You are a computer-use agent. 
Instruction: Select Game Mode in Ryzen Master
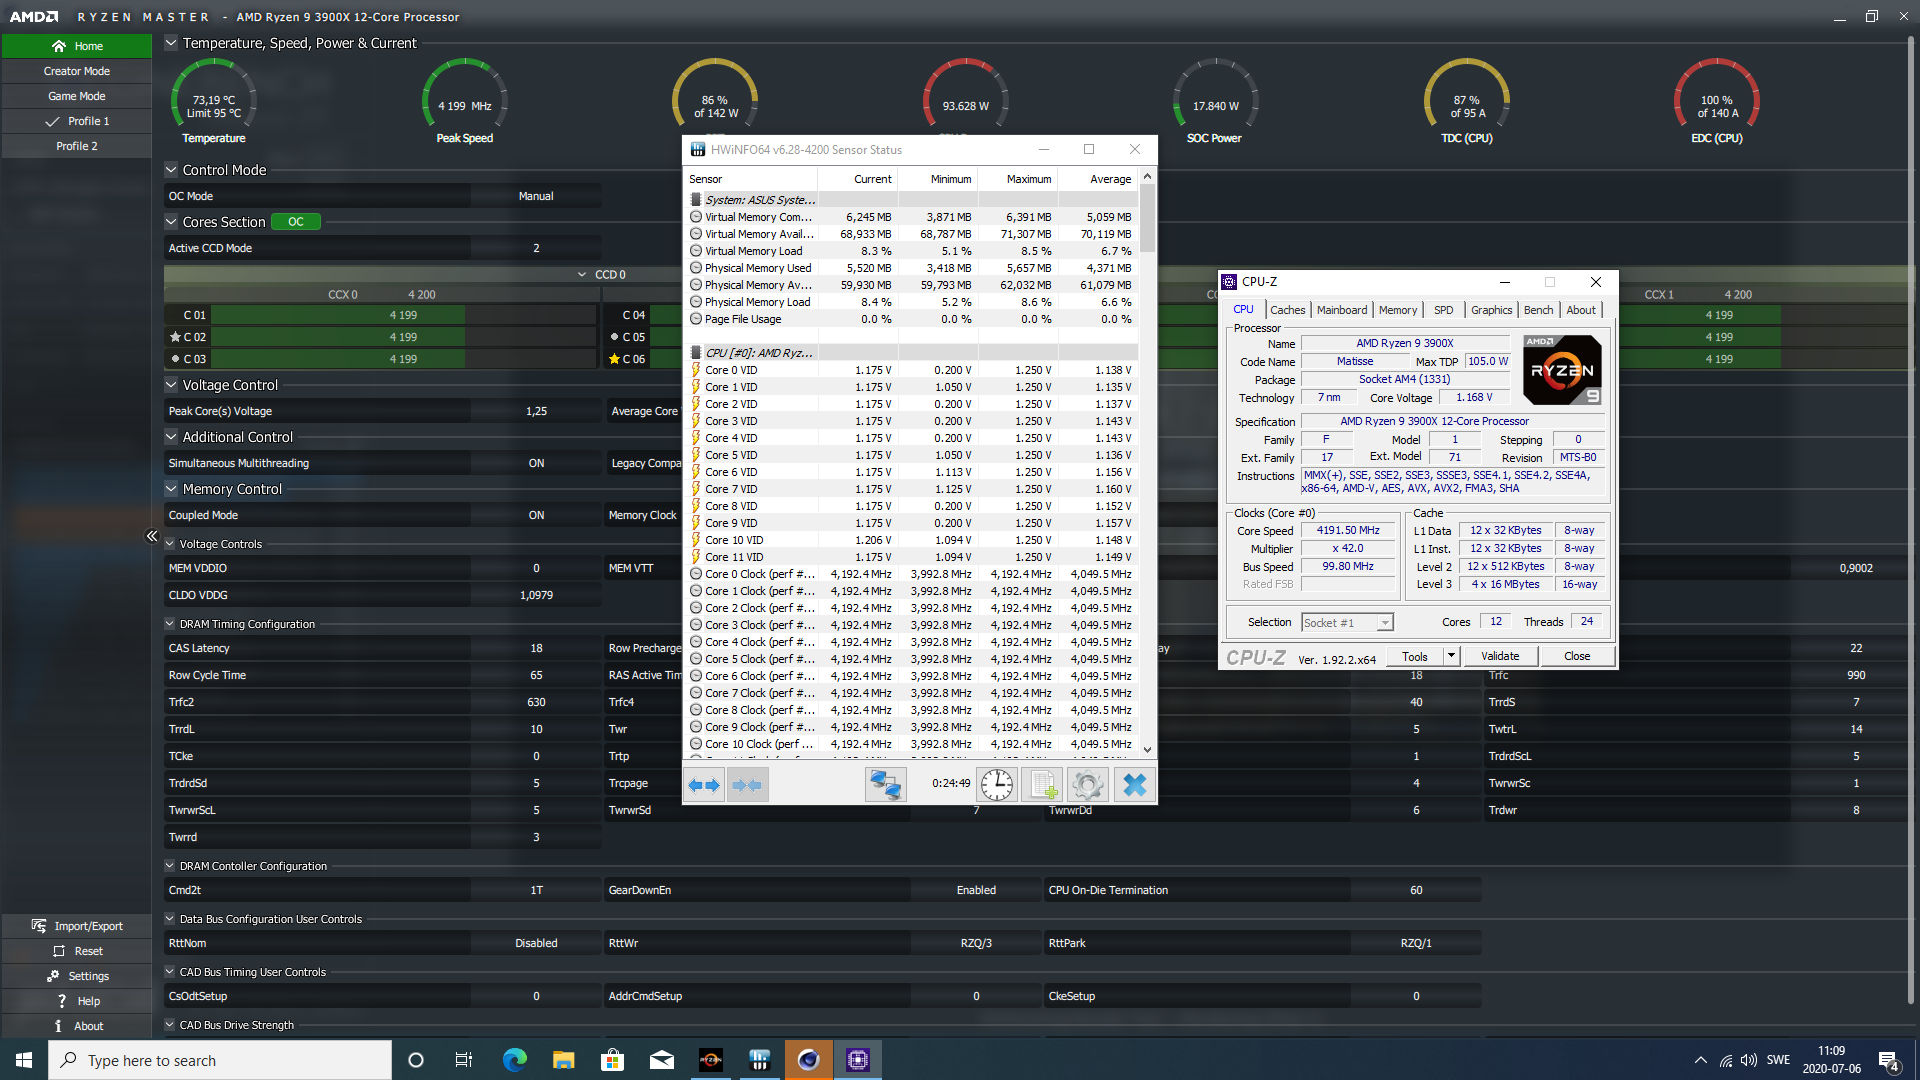[x=77, y=96]
